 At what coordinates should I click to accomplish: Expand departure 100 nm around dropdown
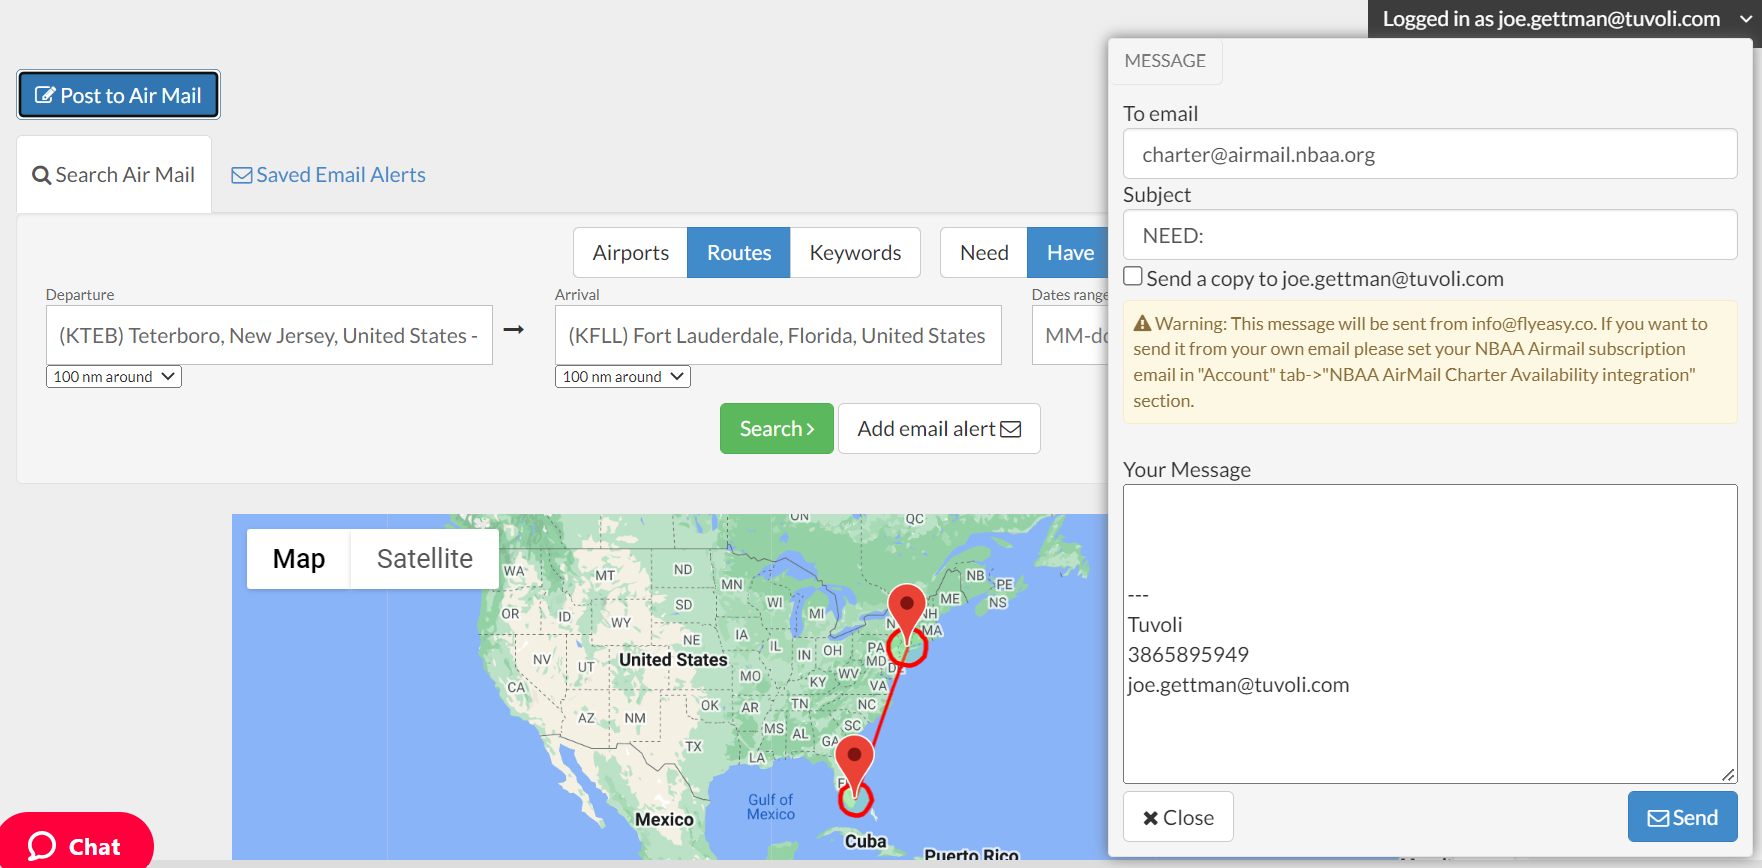pos(113,377)
